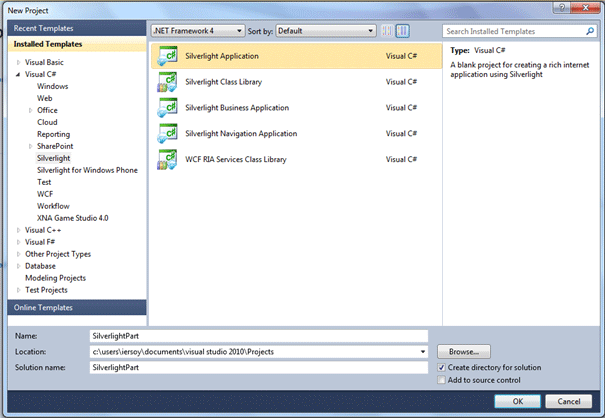Click the Name text field
The image size is (605, 418).
tap(259, 336)
